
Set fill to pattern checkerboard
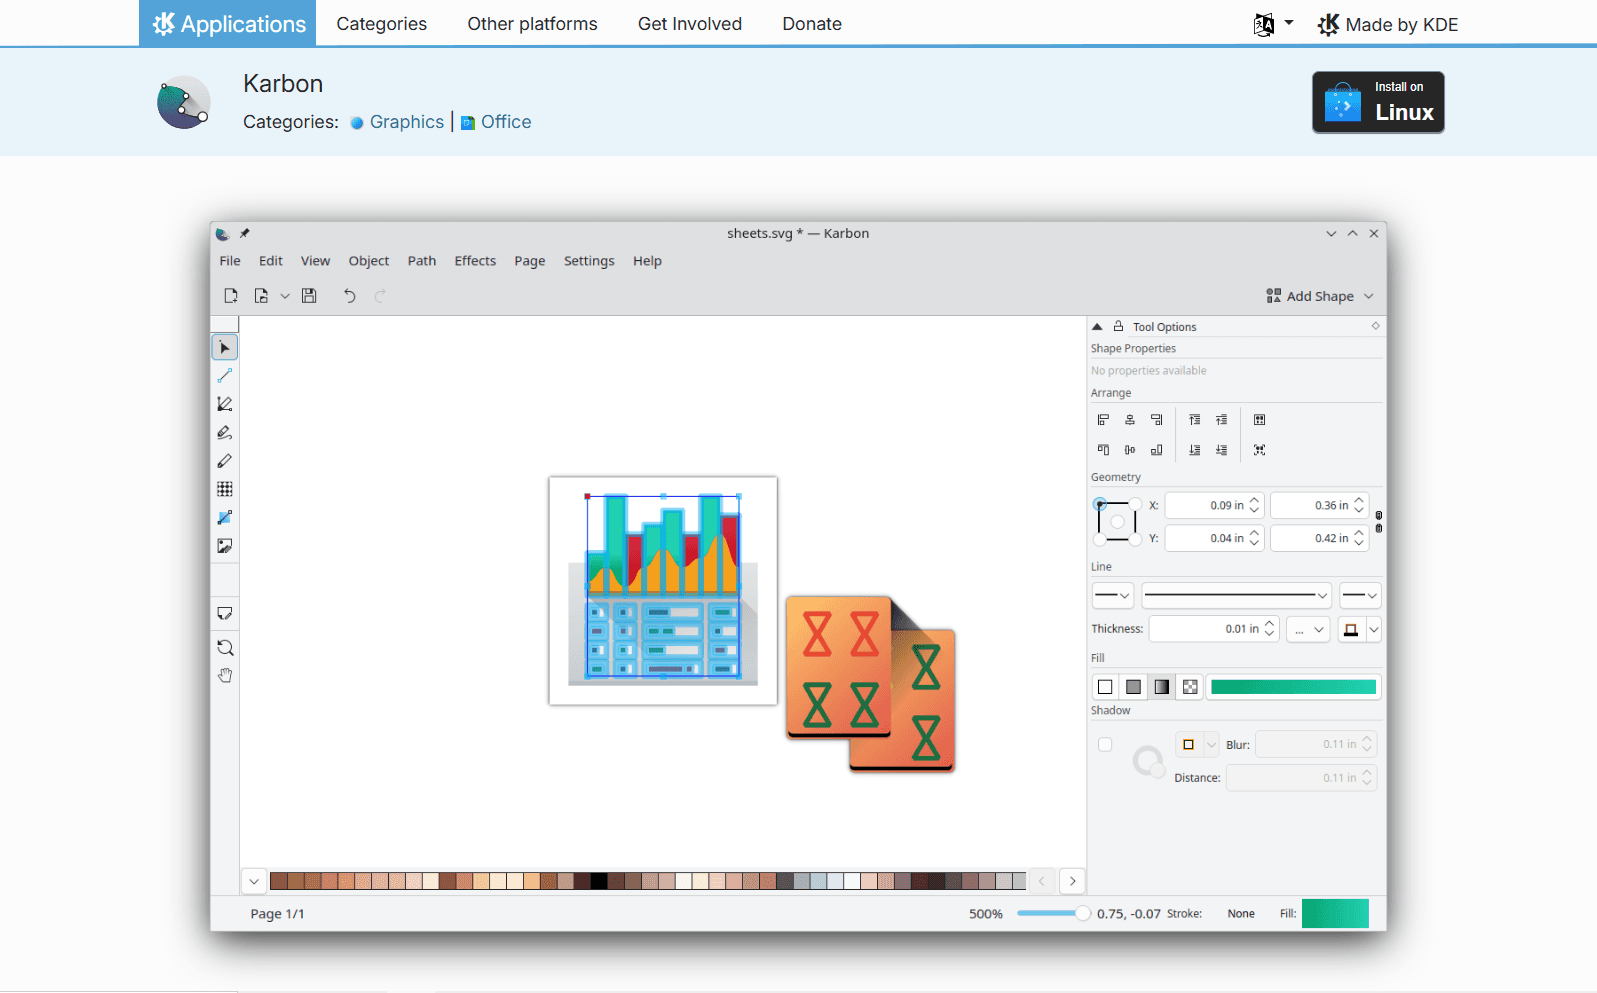[1190, 687]
